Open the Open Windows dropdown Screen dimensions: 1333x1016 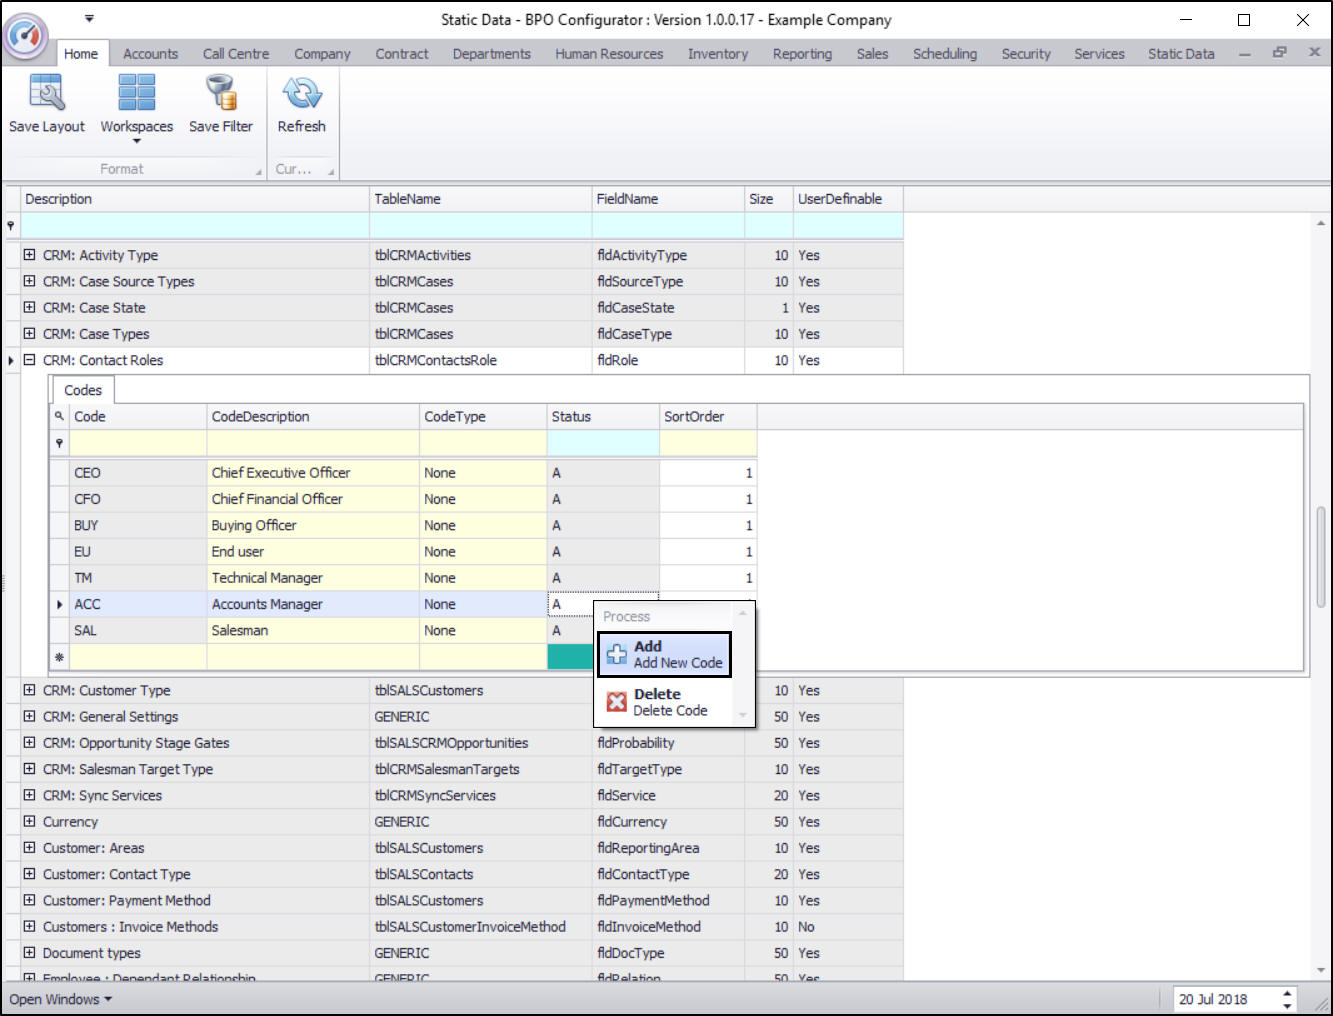[60, 999]
